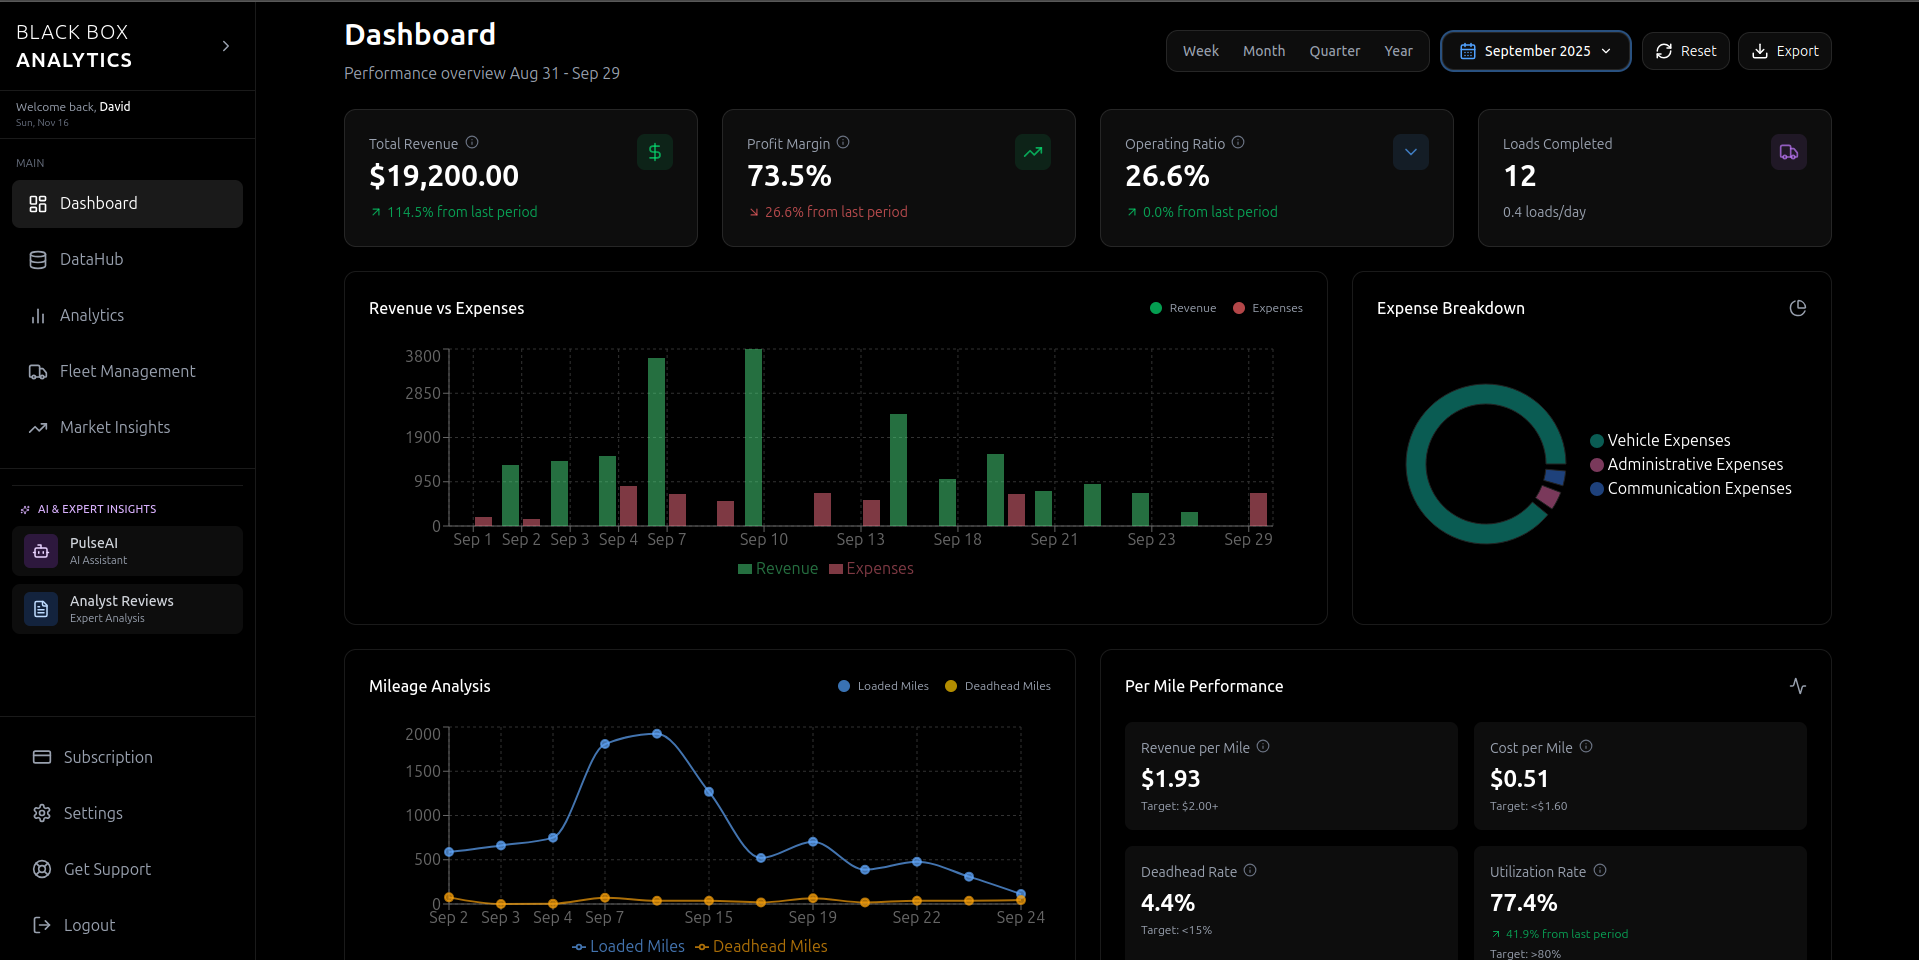
Task: Switch to Year time range
Action: pos(1398,51)
